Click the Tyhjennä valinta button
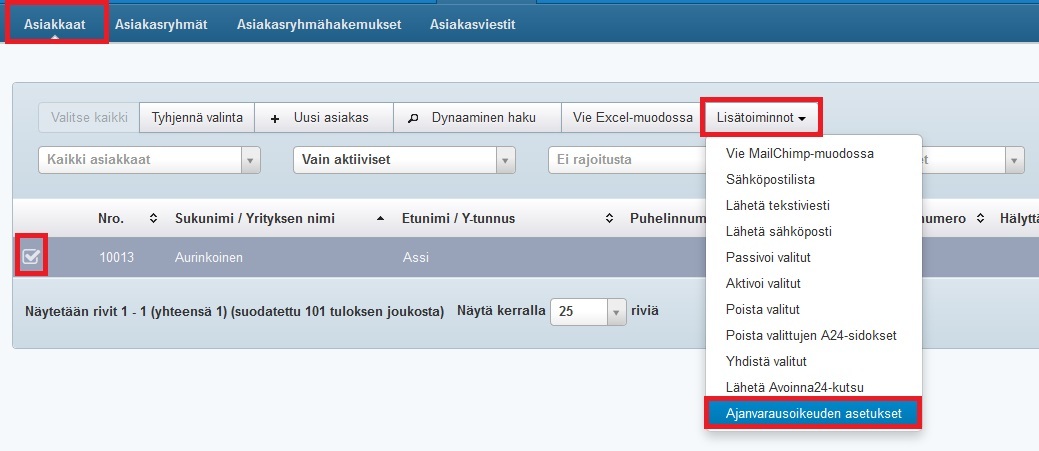This screenshot has width=1039, height=451. [x=197, y=118]
